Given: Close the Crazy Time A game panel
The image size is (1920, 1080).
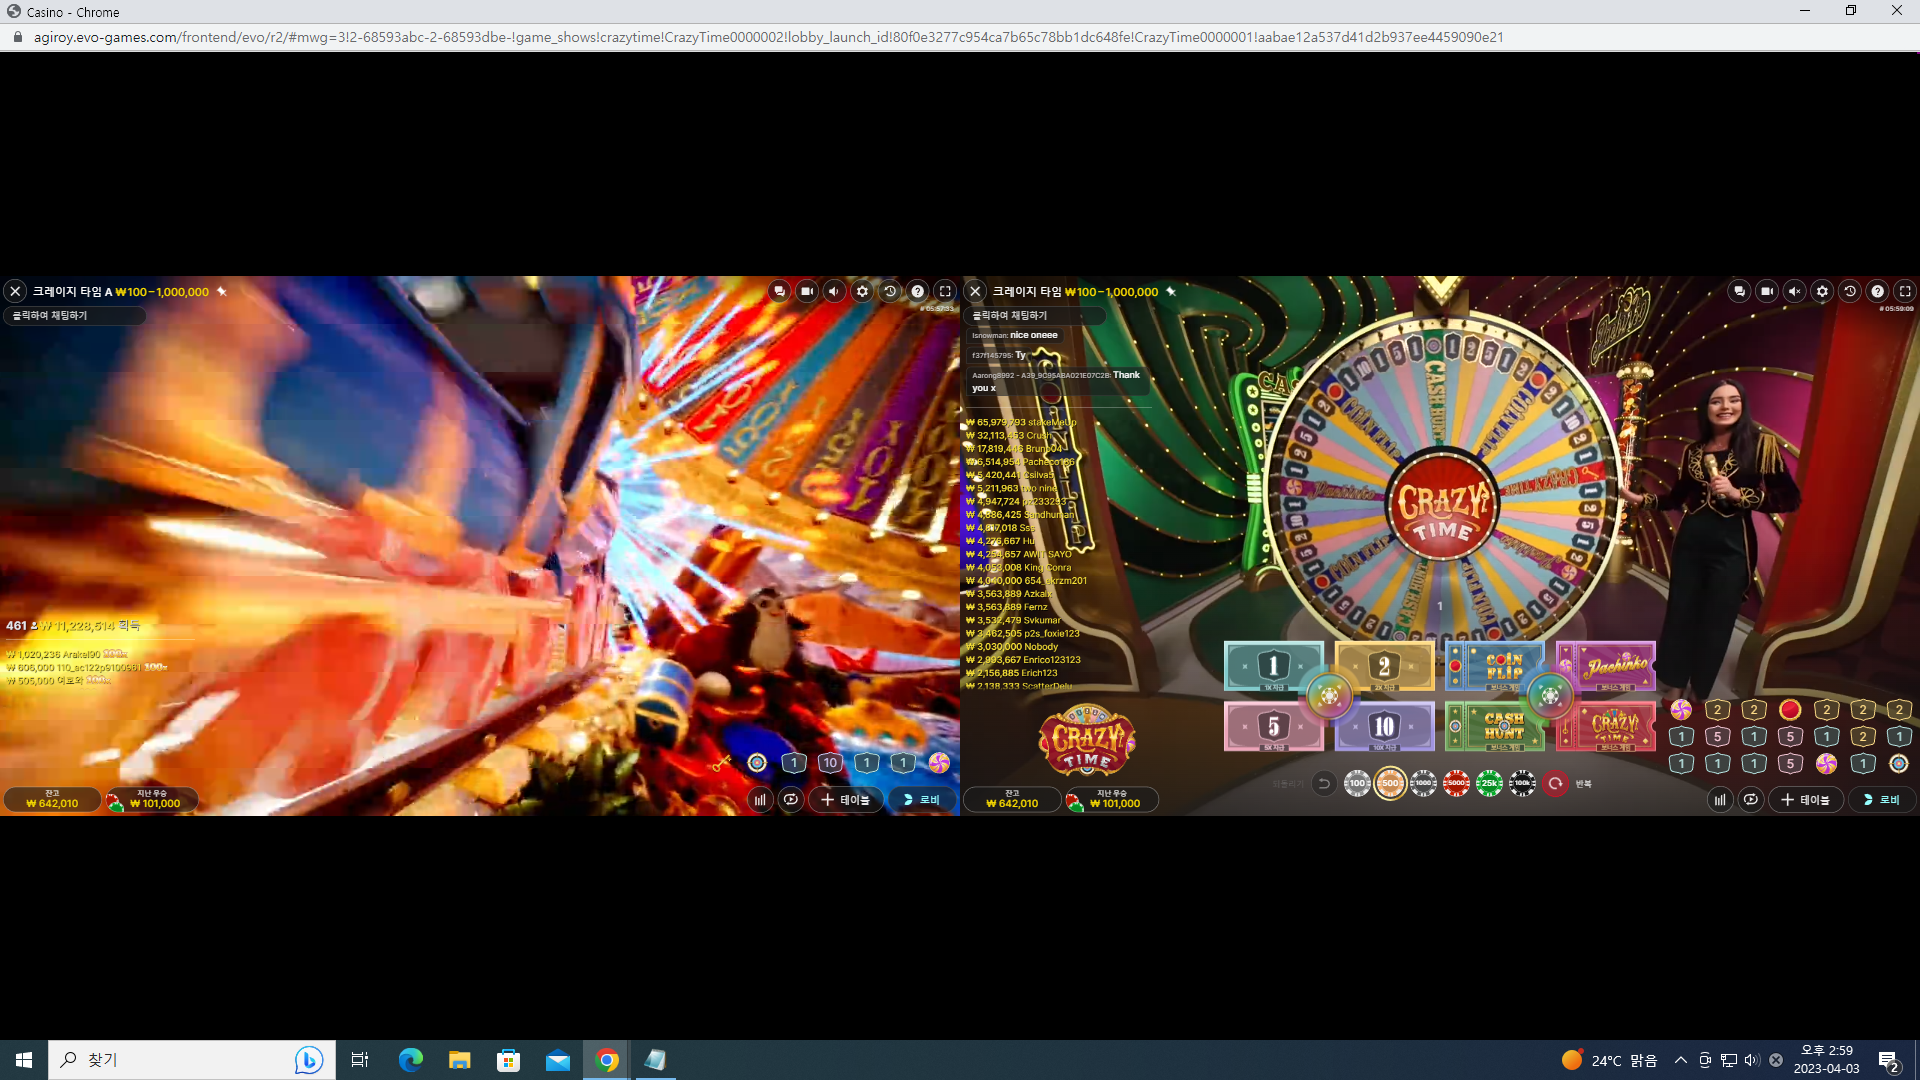Looking at the screenshot, I should pos(15,291).
